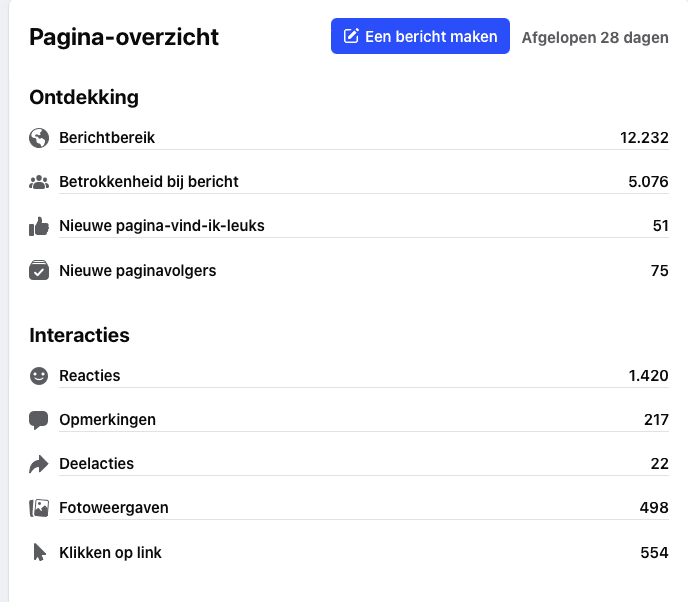Click the share arrow icon for Deelacties
688x602 pixels.
[39, 464]
